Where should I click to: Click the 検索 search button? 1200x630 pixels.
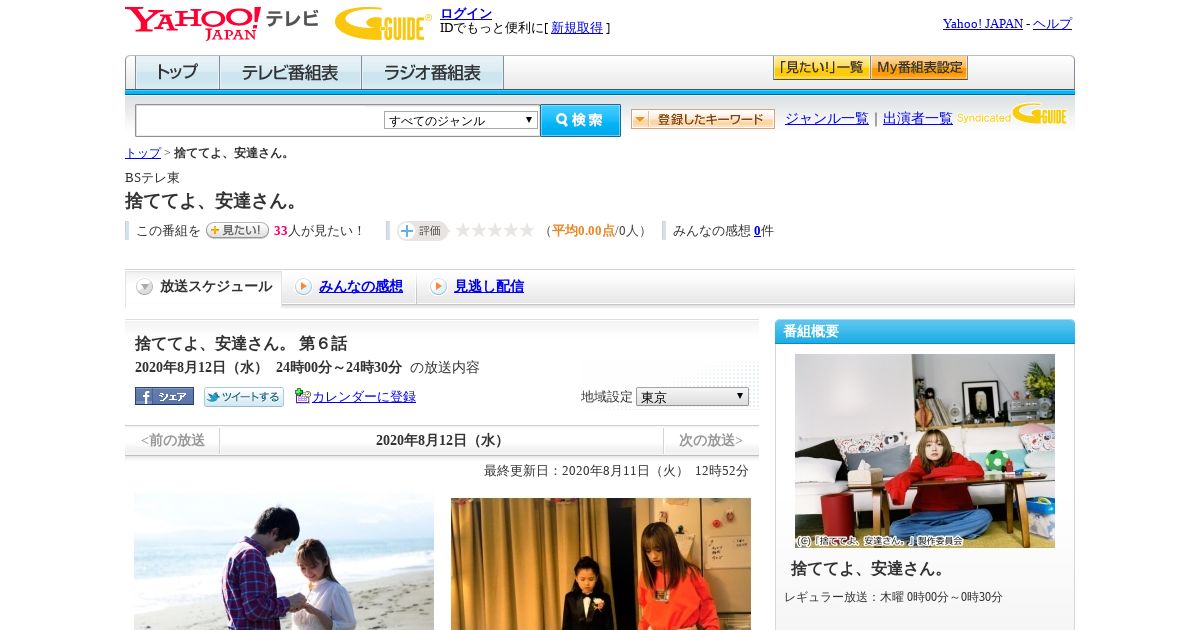(580, 120)
